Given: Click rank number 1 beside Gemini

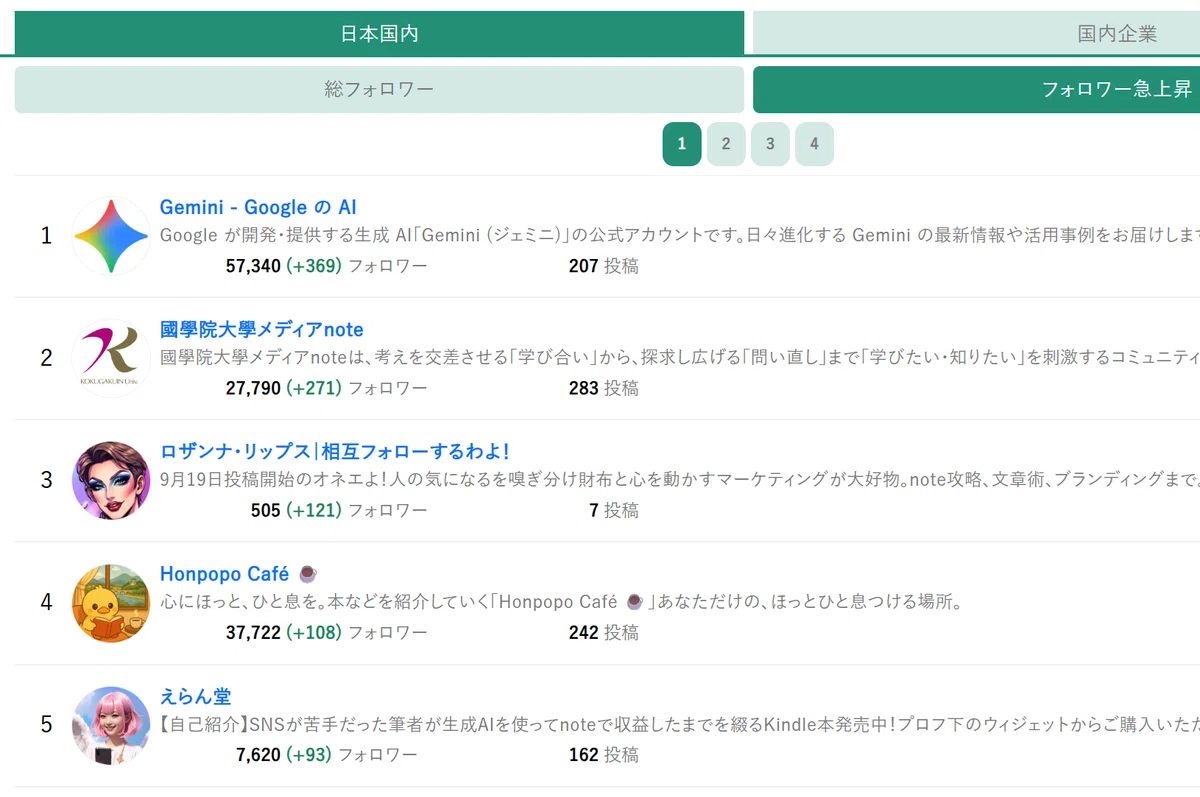Looking at the screenshot, I should [x=46, y=236].
